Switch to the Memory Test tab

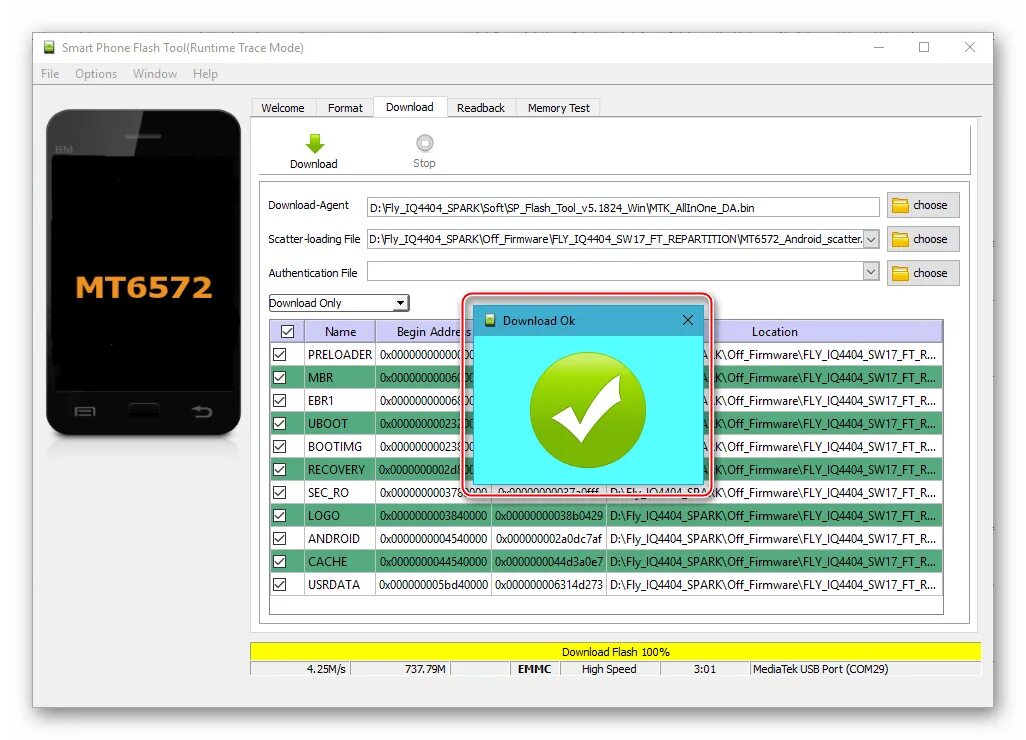coord(559,108)
